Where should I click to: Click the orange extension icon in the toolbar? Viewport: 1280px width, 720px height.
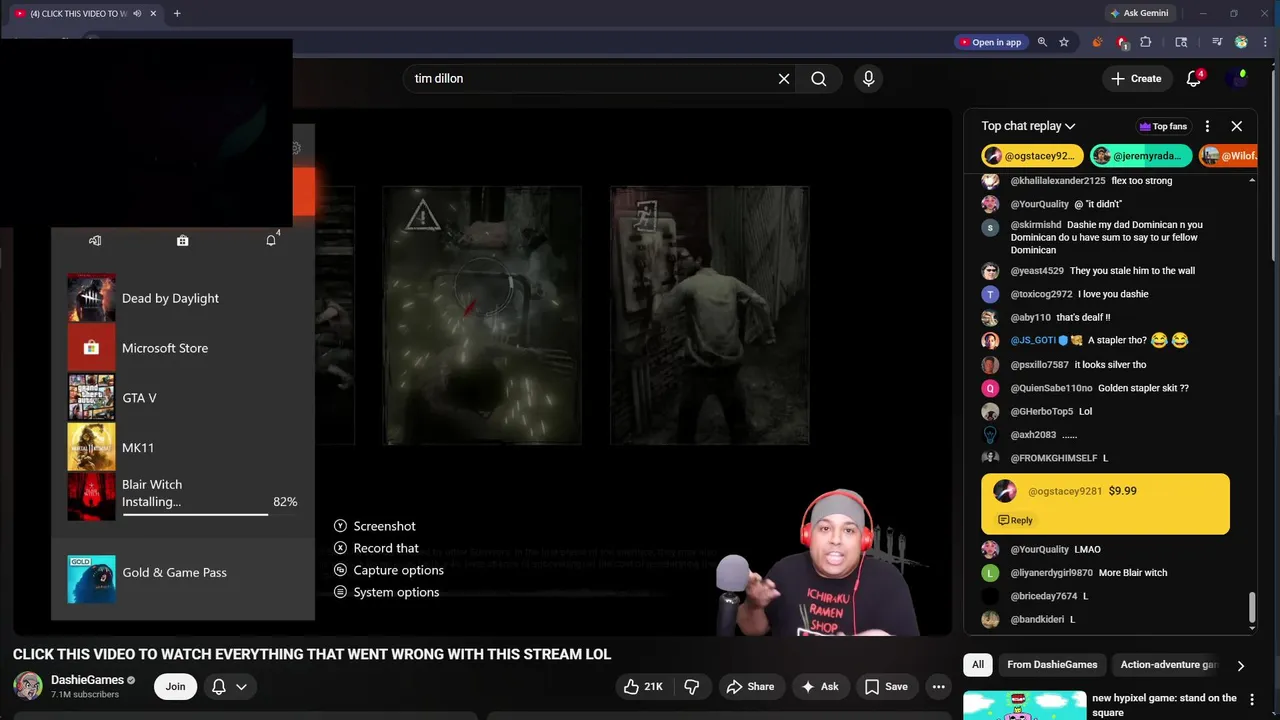coord(1097,42)
